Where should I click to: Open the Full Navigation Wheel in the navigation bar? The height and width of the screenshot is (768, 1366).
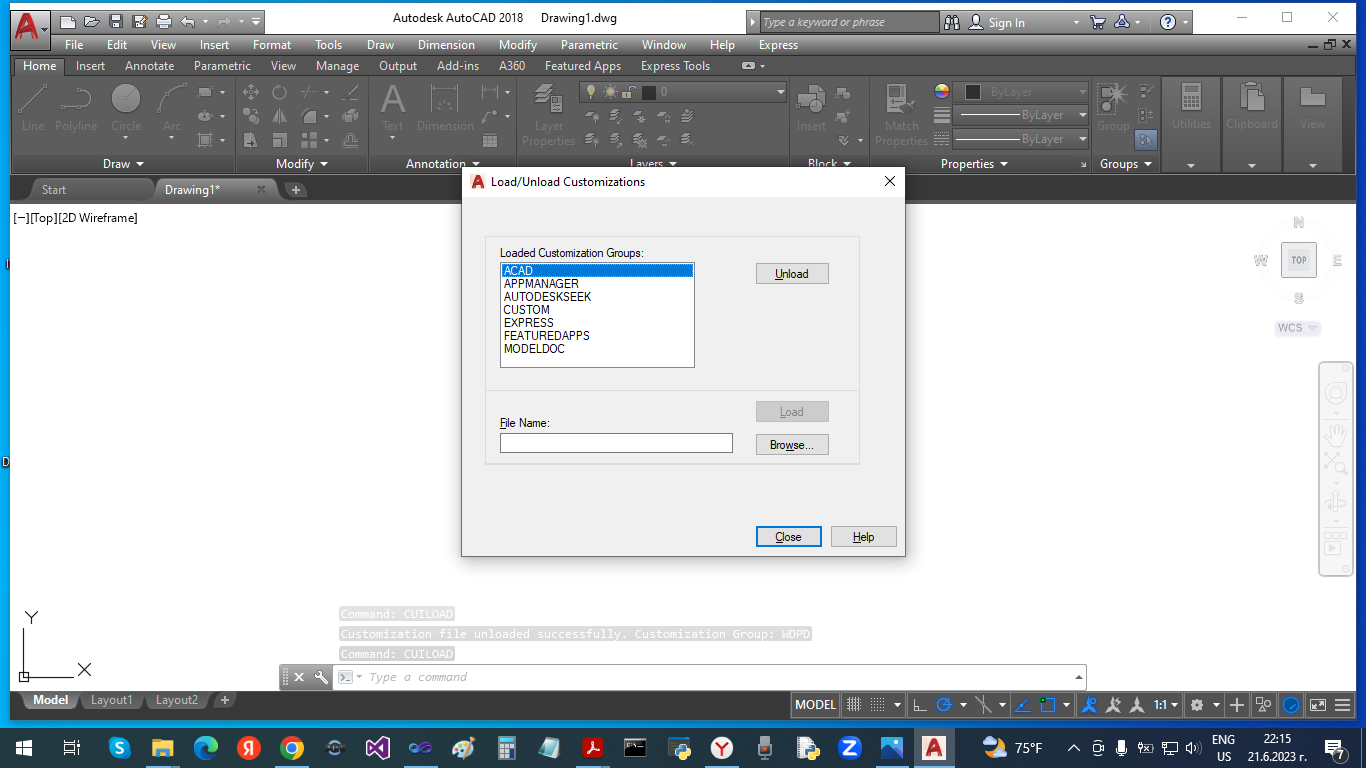[1335, 393]
